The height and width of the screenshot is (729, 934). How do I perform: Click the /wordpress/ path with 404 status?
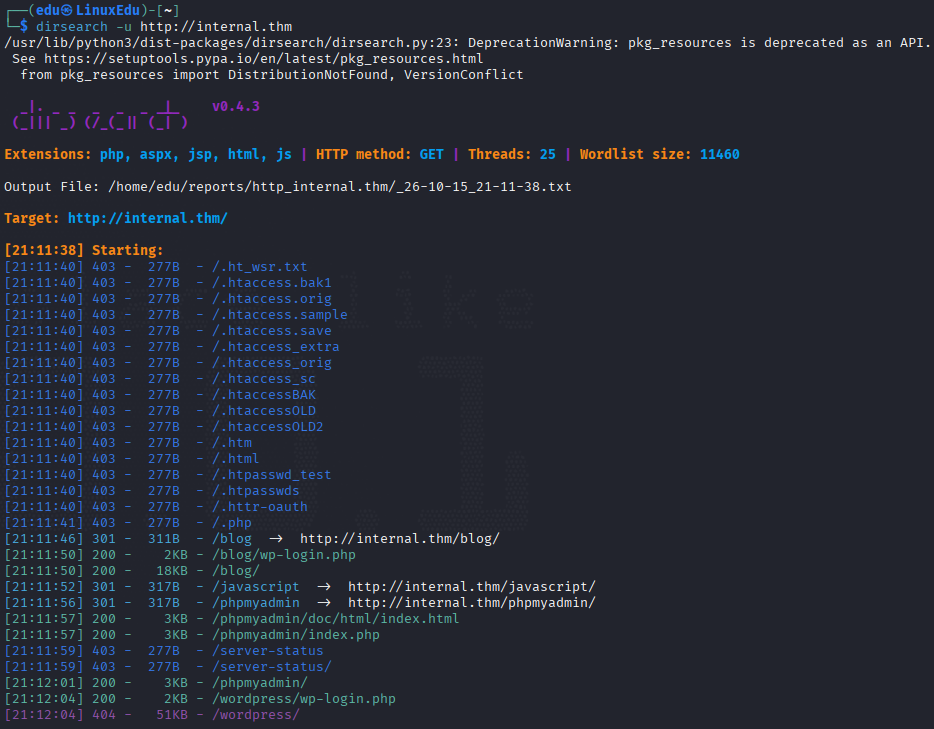coord(256,715)
